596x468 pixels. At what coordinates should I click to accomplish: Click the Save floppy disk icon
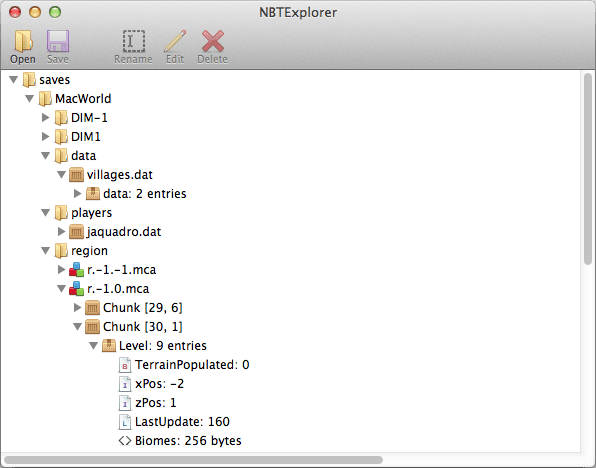[58, 41]
